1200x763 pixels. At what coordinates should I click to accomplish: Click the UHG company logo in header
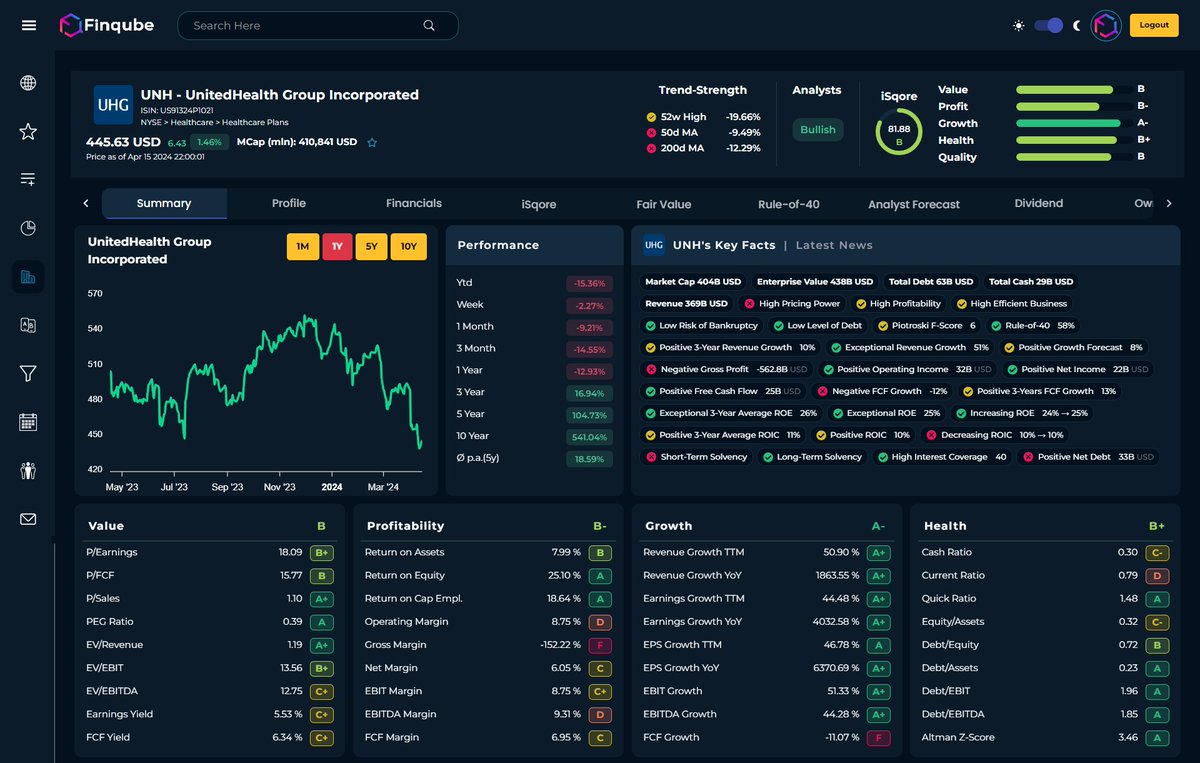click(113, 104)
